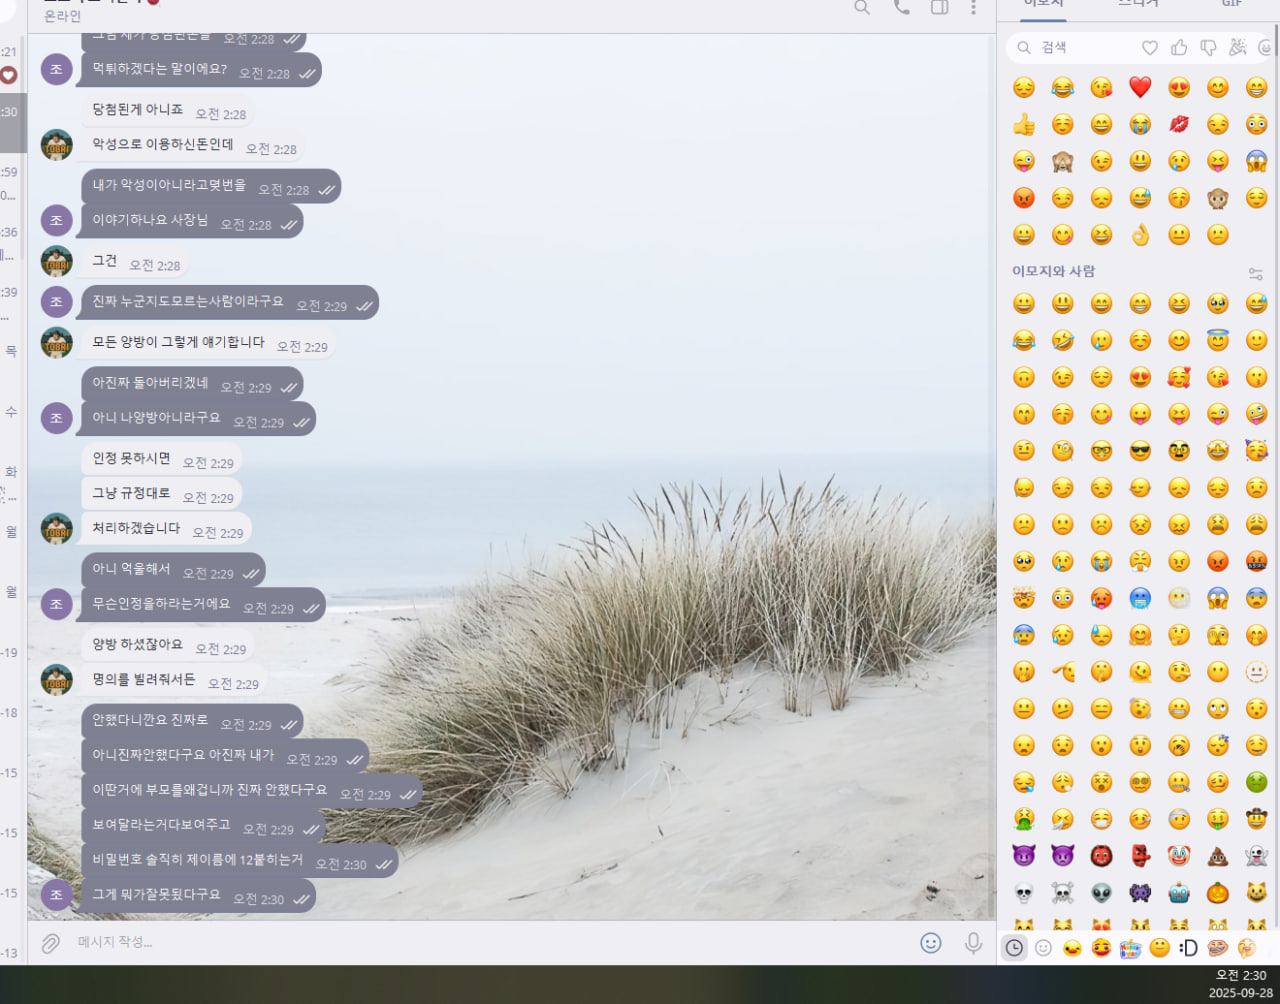Switch to the 스티커 tab
This screenshot has height=1004, width=1280.
pos(1137,5)
